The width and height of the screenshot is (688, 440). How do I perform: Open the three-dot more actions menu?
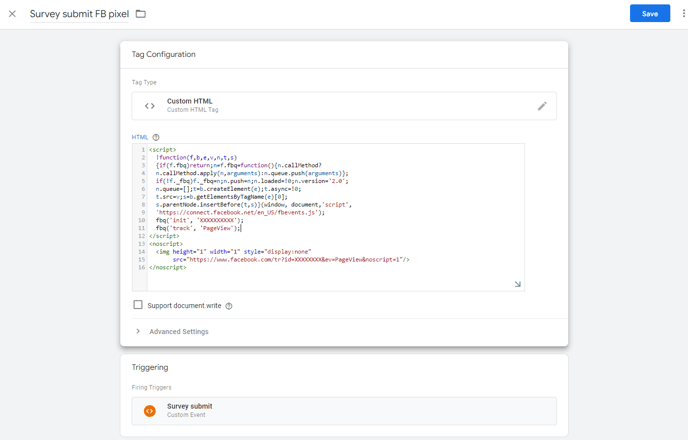[x=683, y=14]
